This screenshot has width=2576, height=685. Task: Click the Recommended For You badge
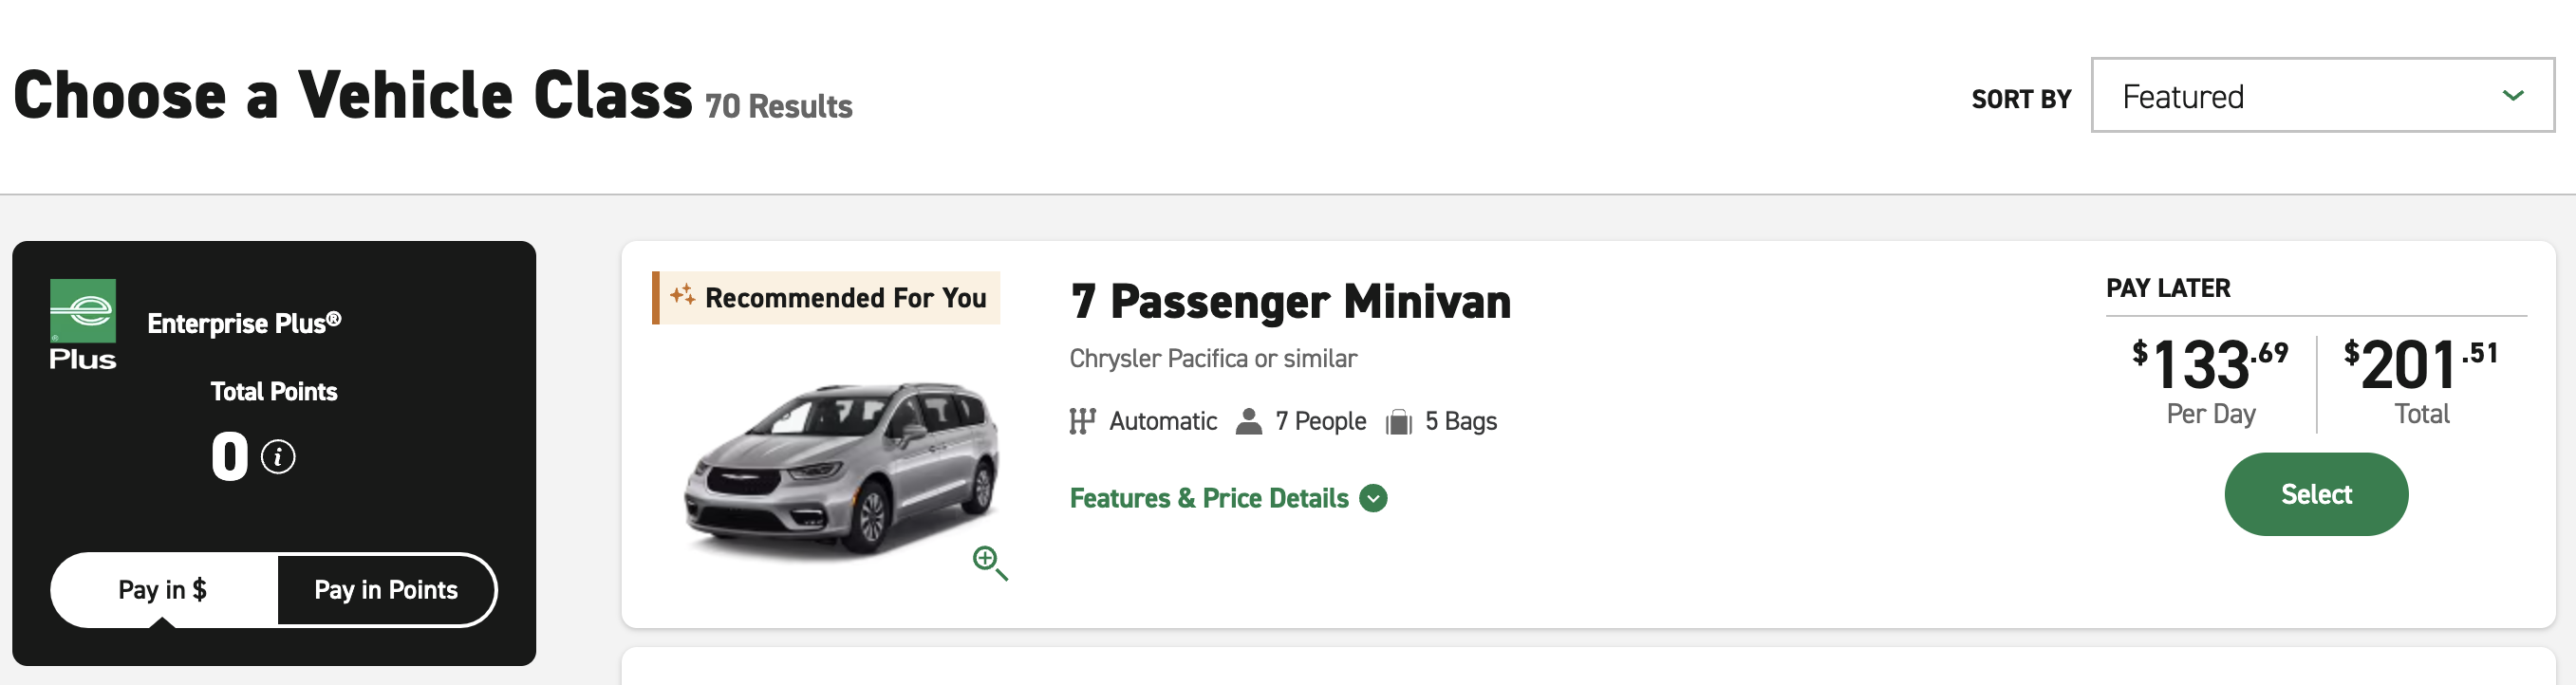click(826, 298)
